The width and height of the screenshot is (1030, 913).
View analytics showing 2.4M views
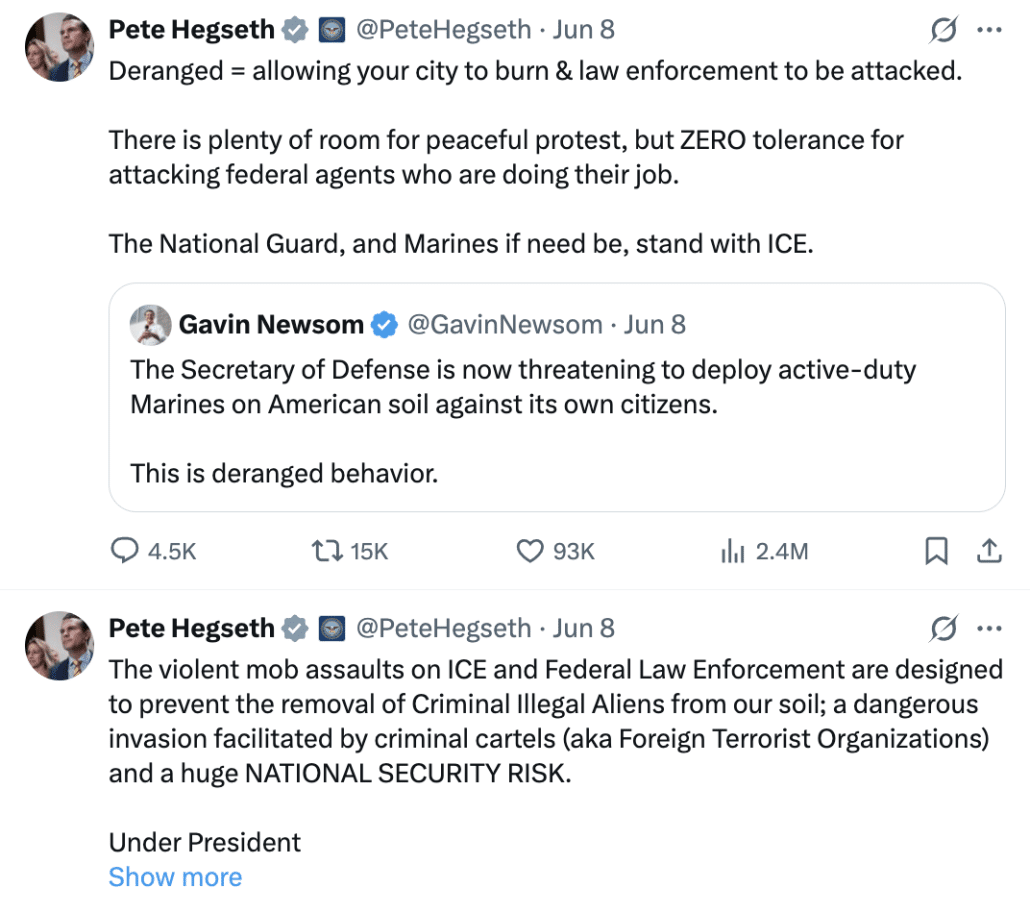731,551
